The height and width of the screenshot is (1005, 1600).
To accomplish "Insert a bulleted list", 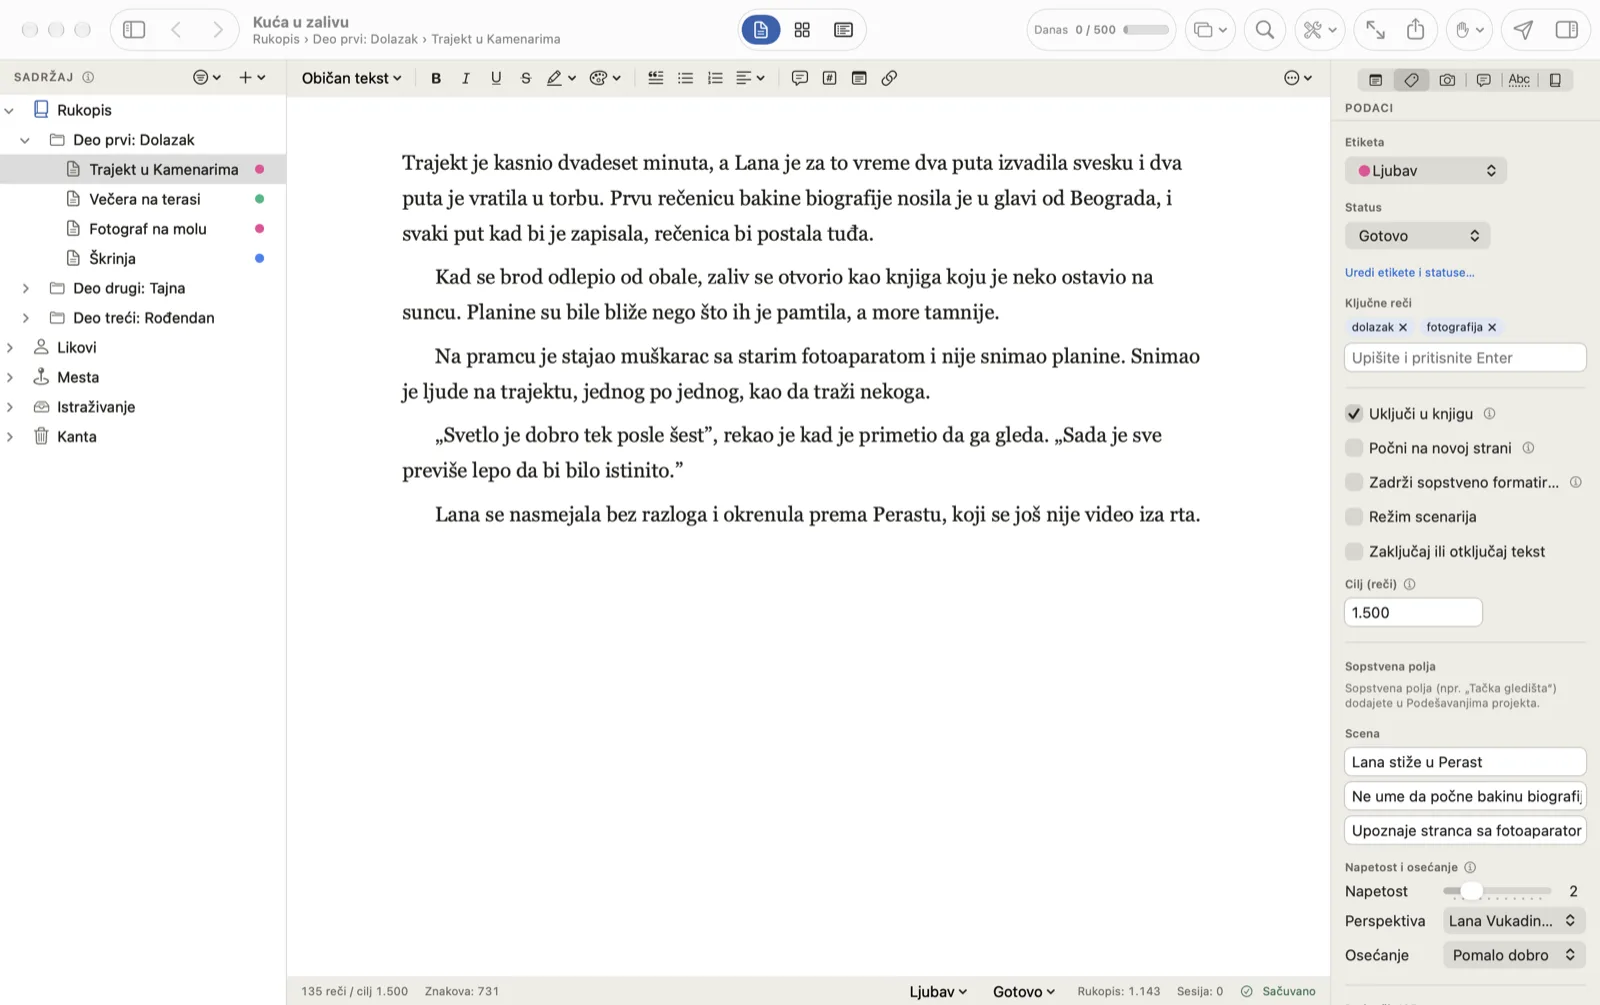I will click(685, 78).
